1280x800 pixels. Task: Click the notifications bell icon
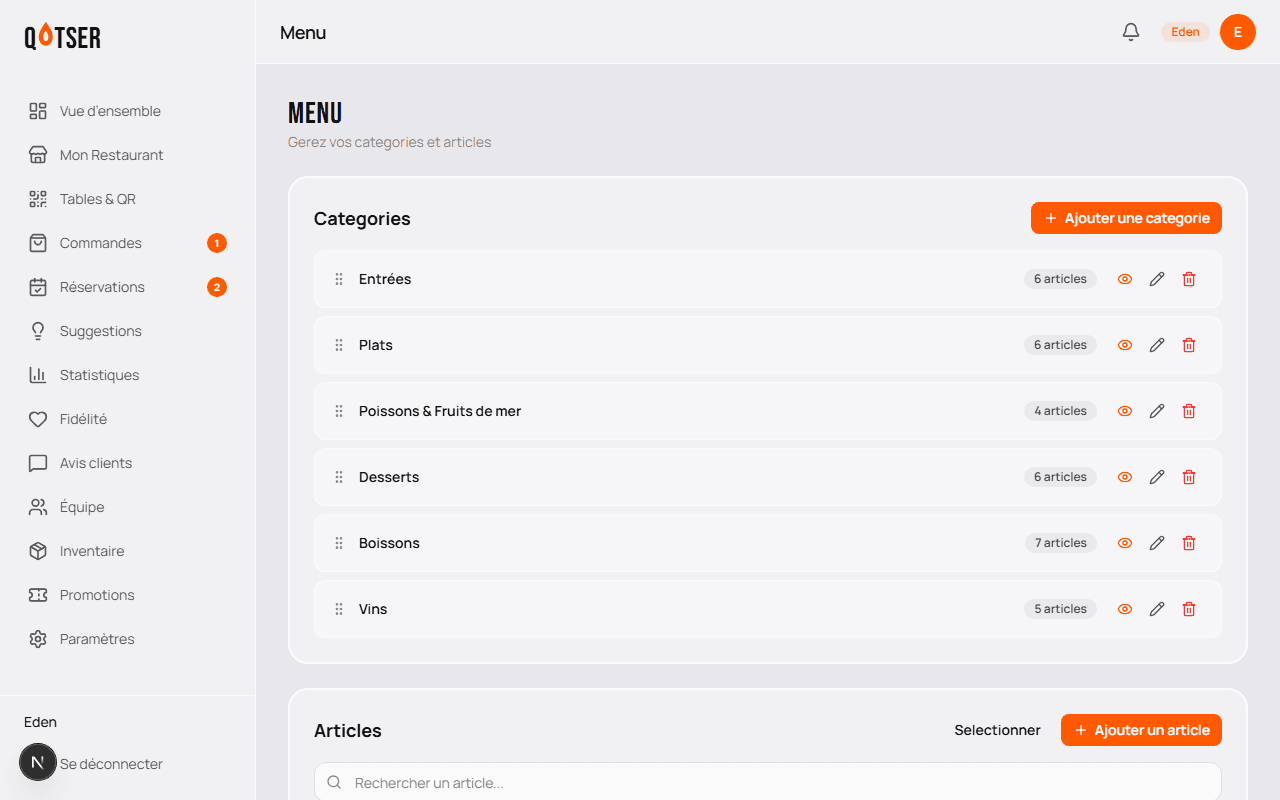pos(1131,32)
